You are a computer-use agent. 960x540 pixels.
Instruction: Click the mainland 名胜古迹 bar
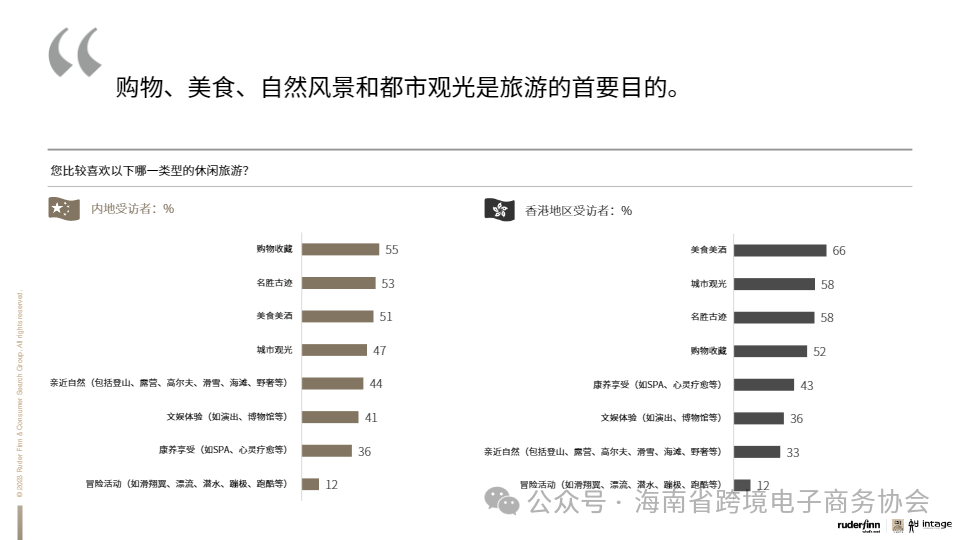point(339,283)
